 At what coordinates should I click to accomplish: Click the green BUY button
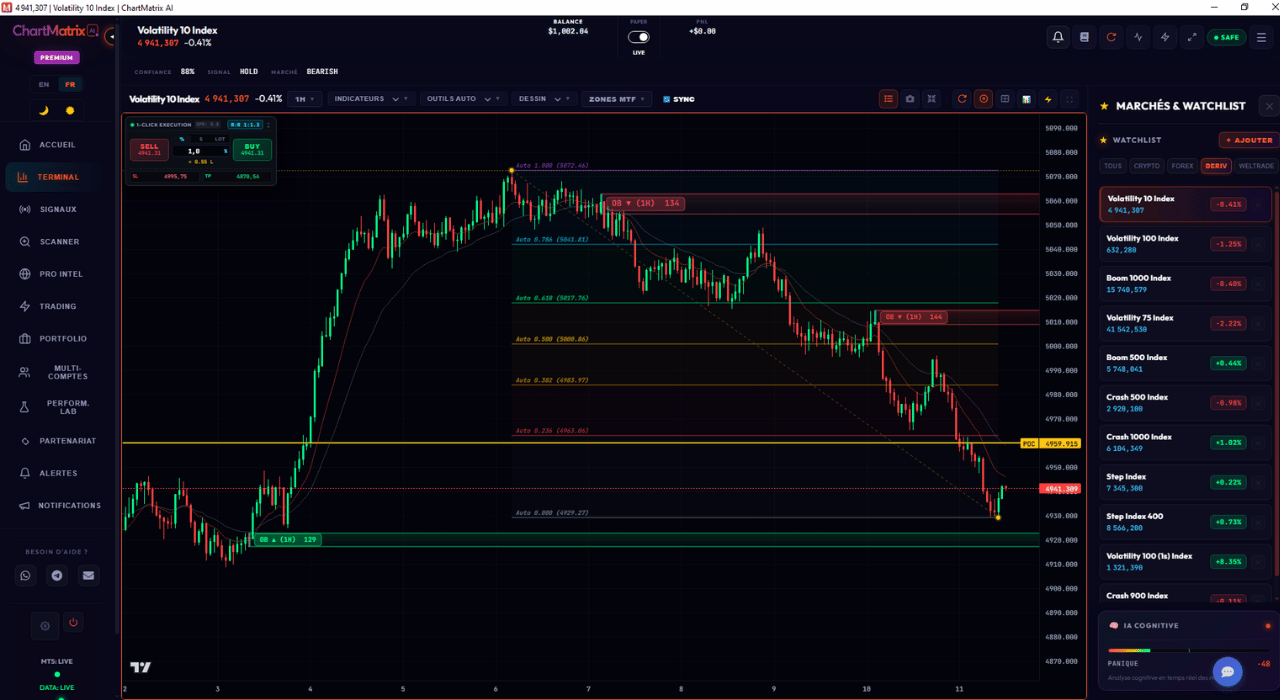[x=252, y=150]
